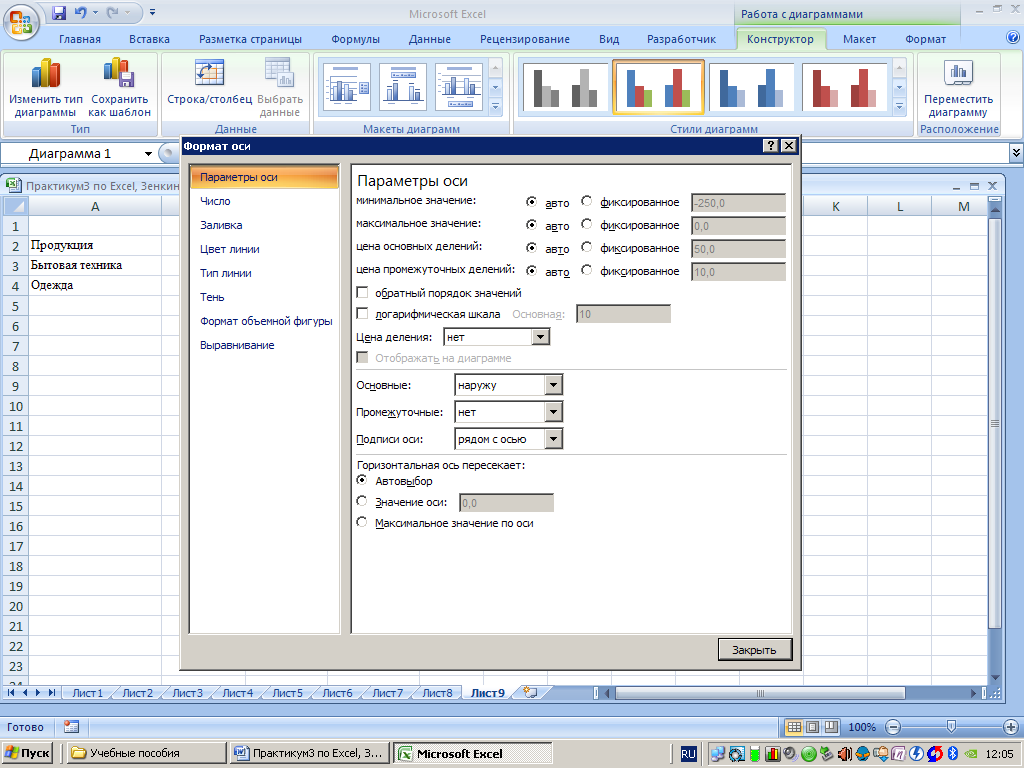Select Максимальное значение по оси radio
The width and height of the screenshot is (1024, 768).
[362, 522]
